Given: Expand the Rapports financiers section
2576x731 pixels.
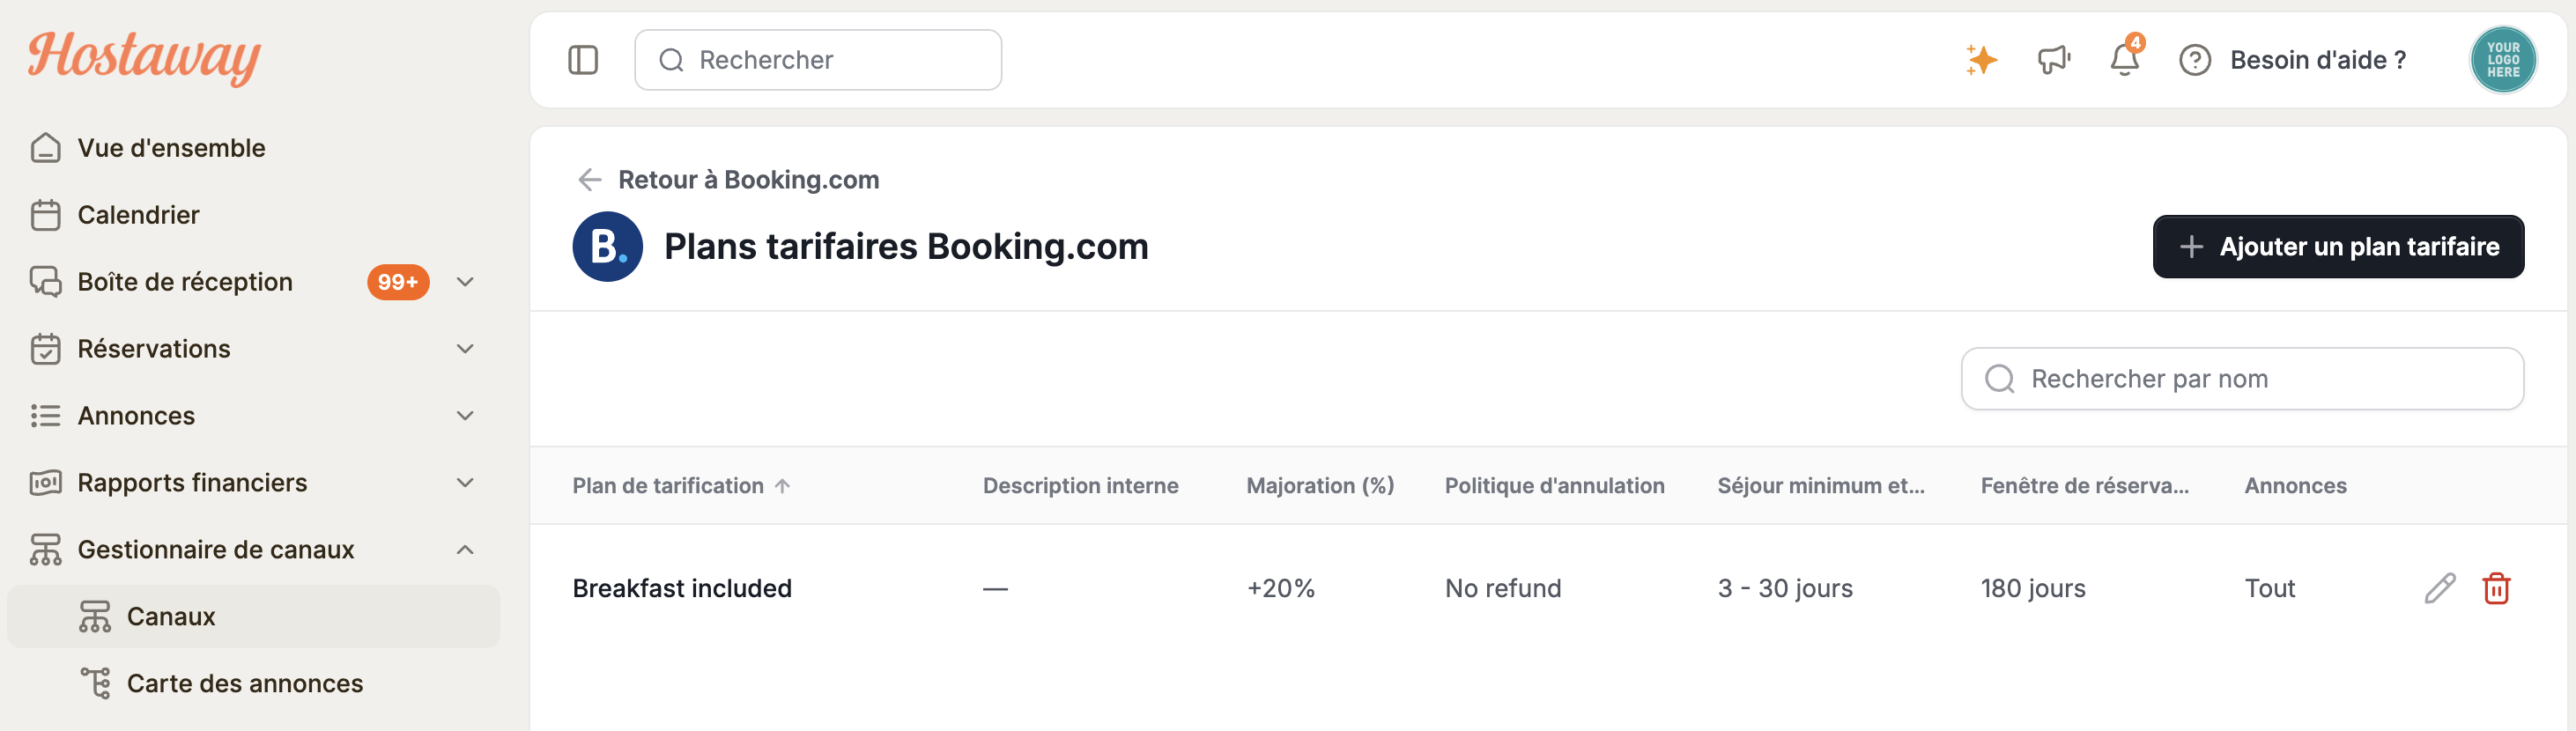Looking at the screenshot, I should pos(465,483).
